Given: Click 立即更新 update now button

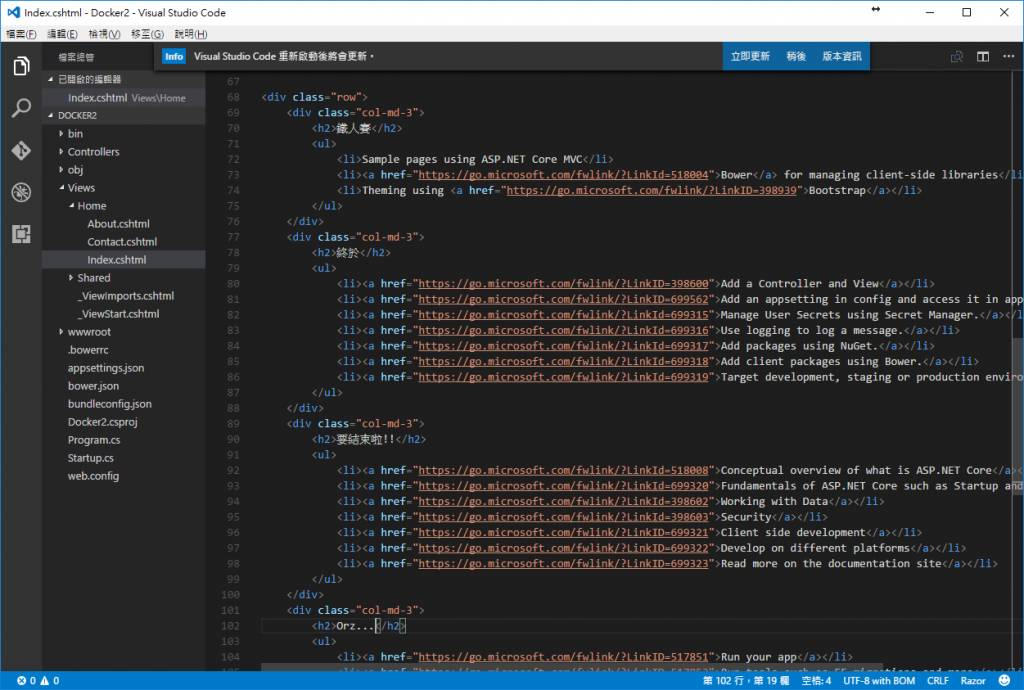Looking at the screenshot, I should pyautogui.click(x=750, y=56).
